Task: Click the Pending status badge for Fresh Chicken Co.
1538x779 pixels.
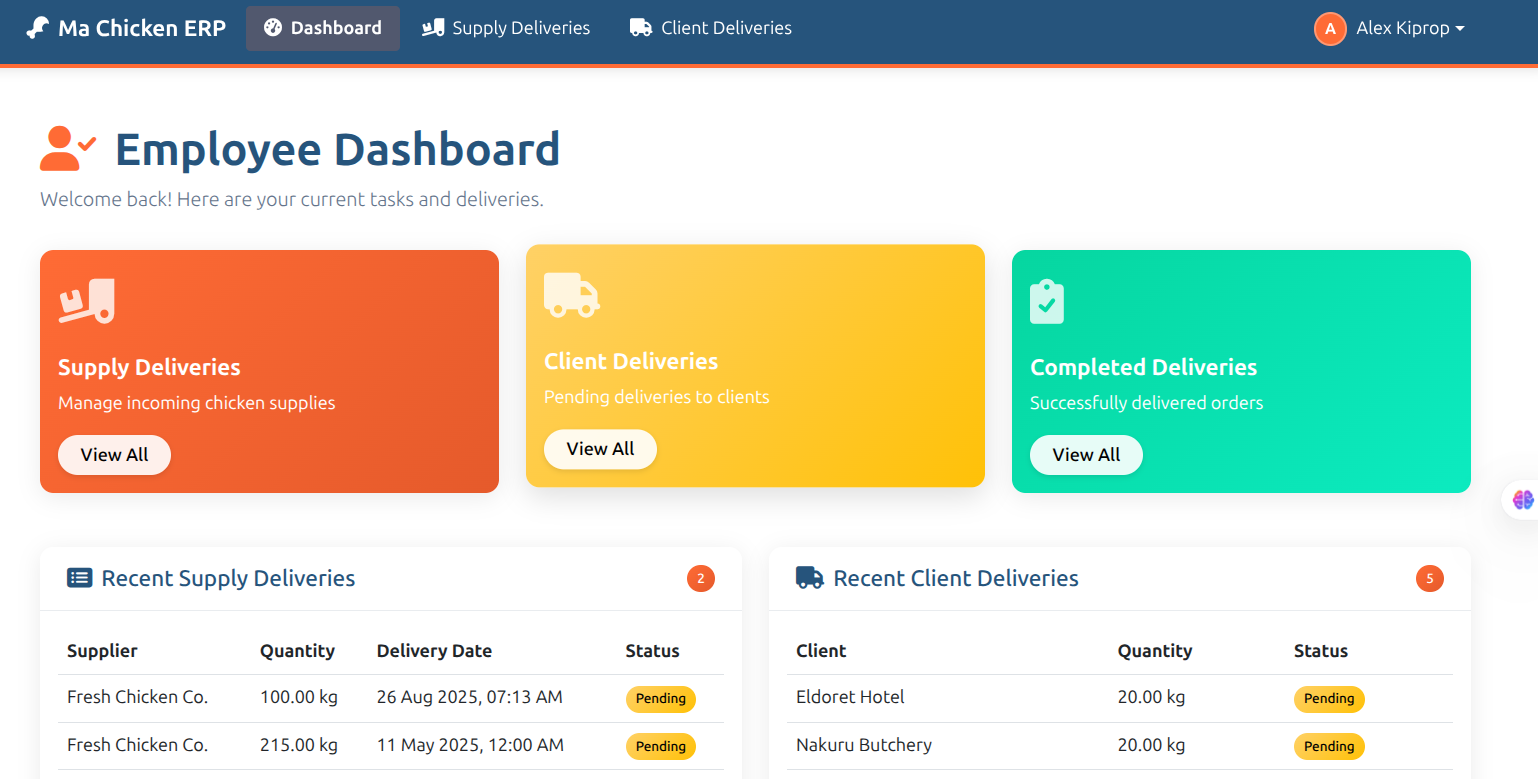Action: point(660,699)
